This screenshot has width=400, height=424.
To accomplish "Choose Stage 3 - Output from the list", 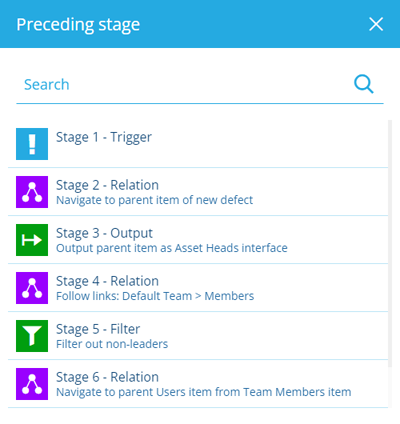I will pos(198,240).
